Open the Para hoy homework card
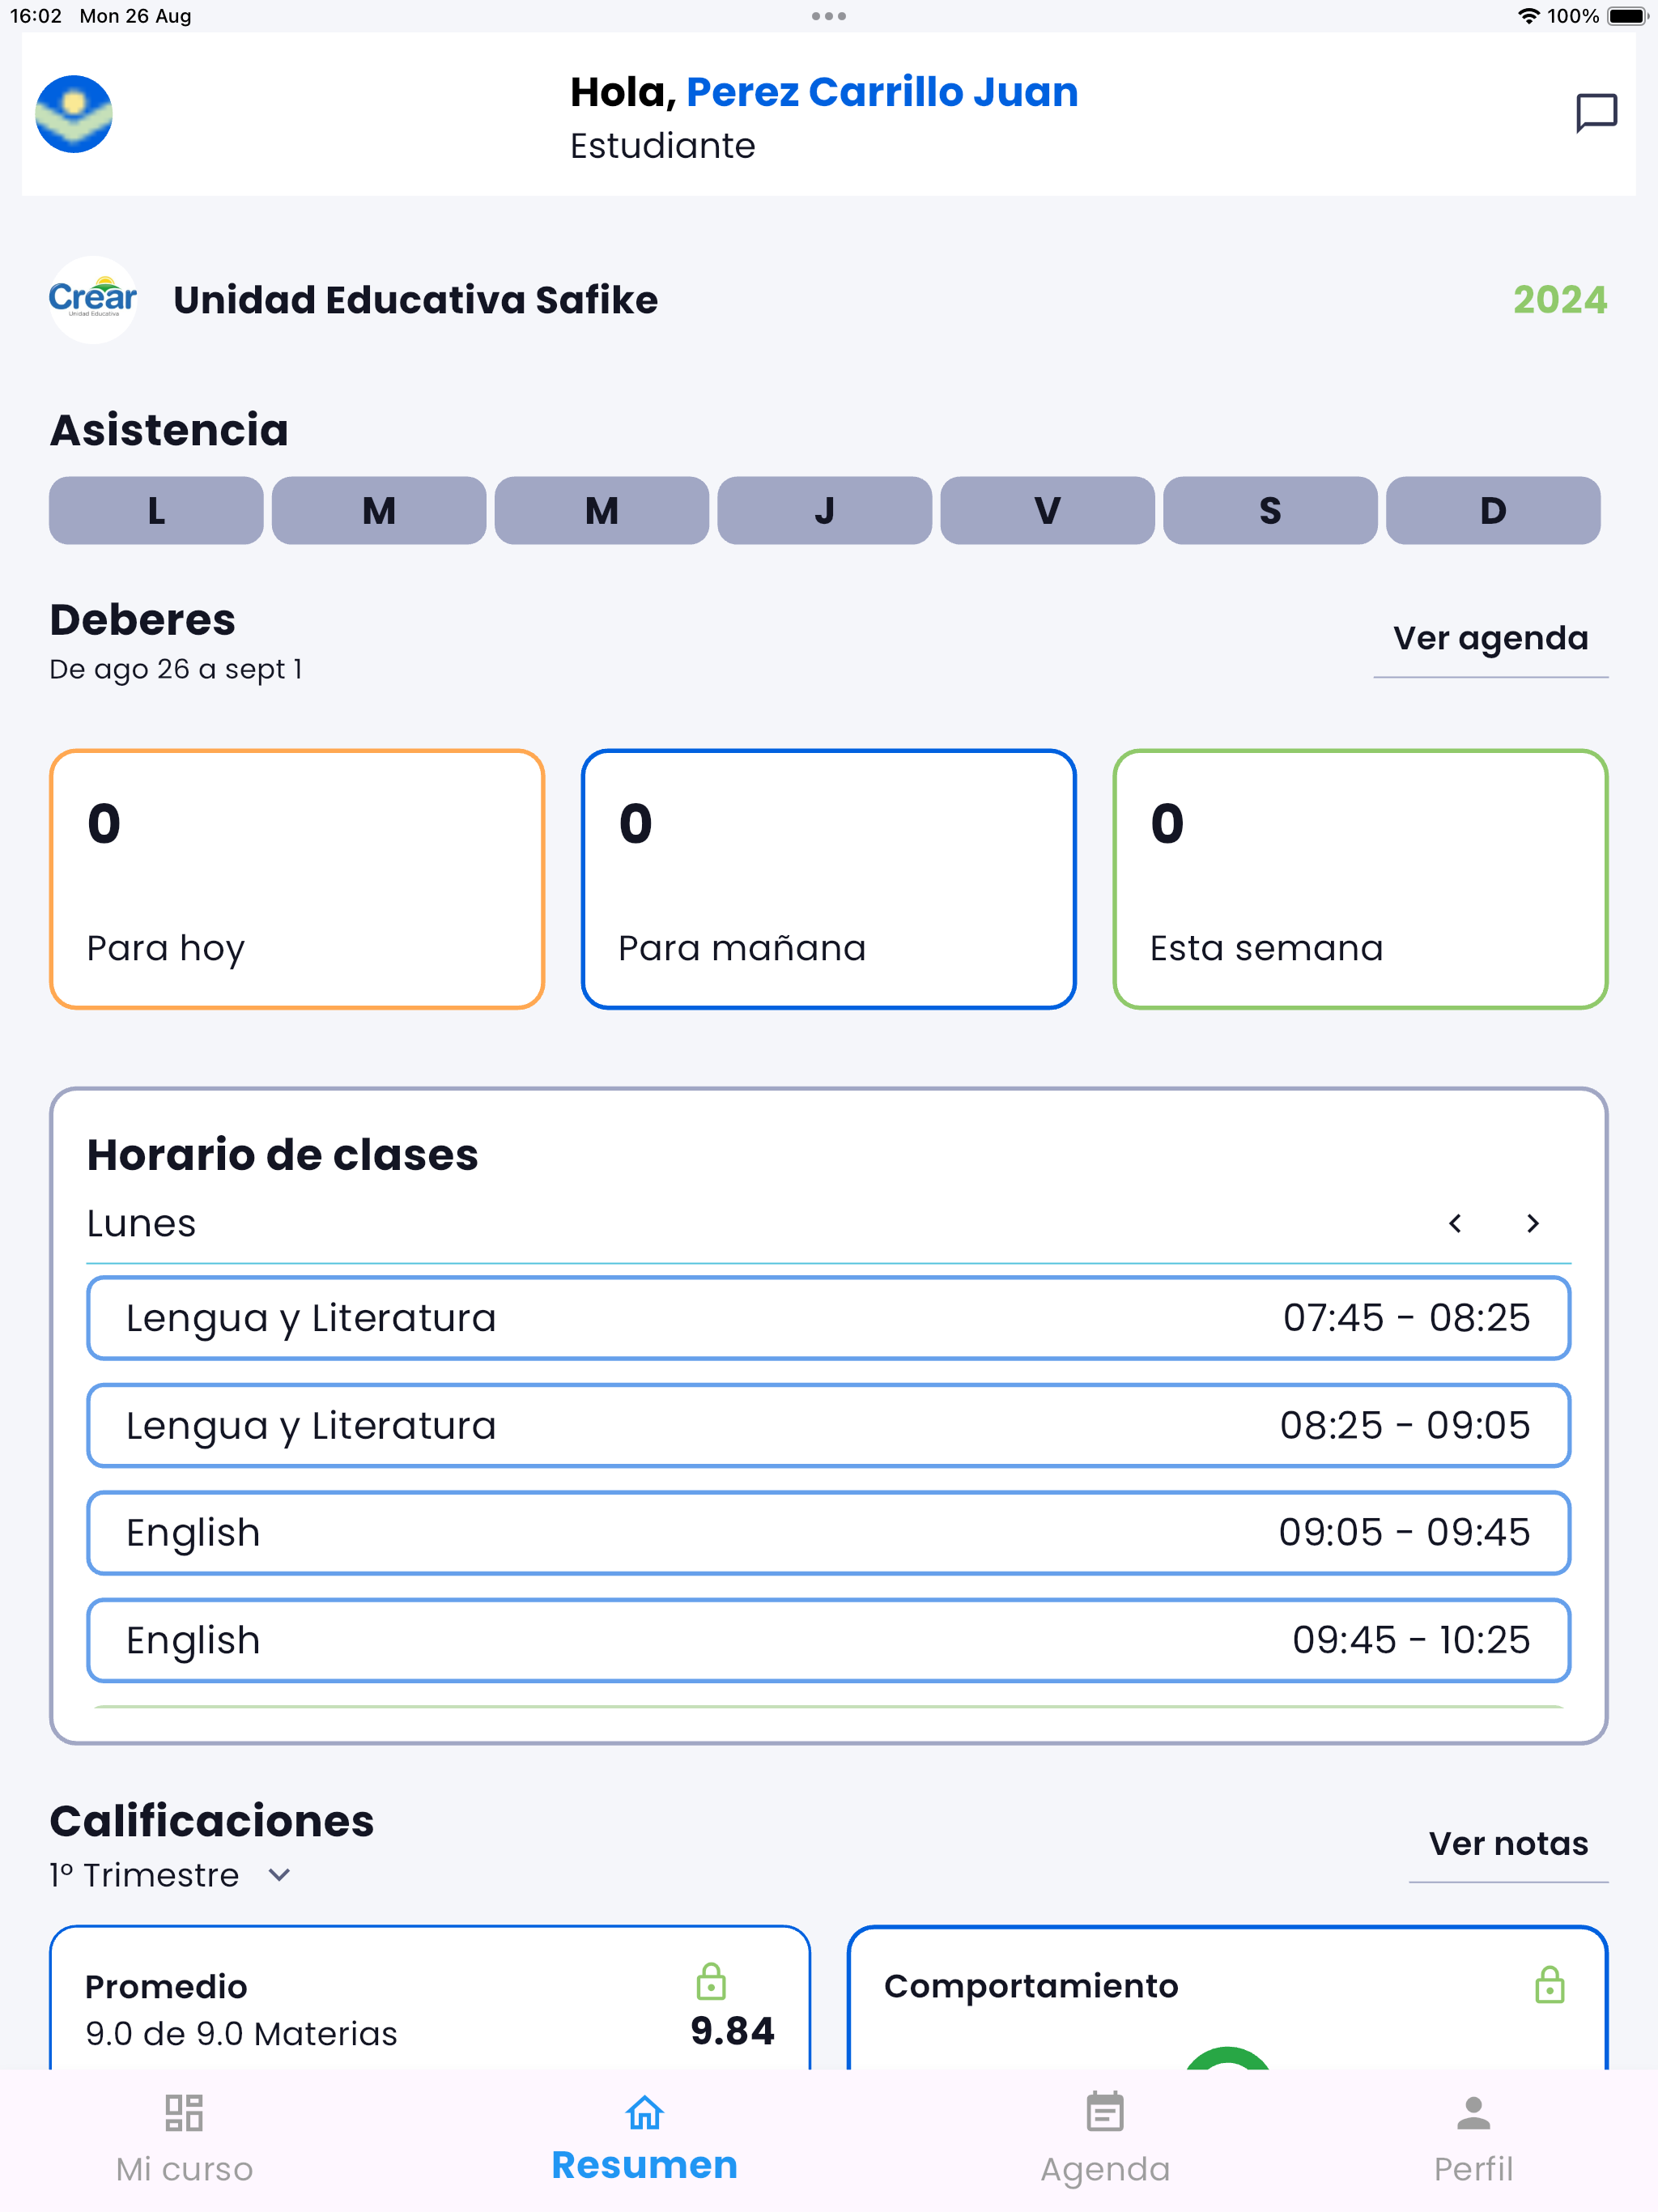 (297, 879)
